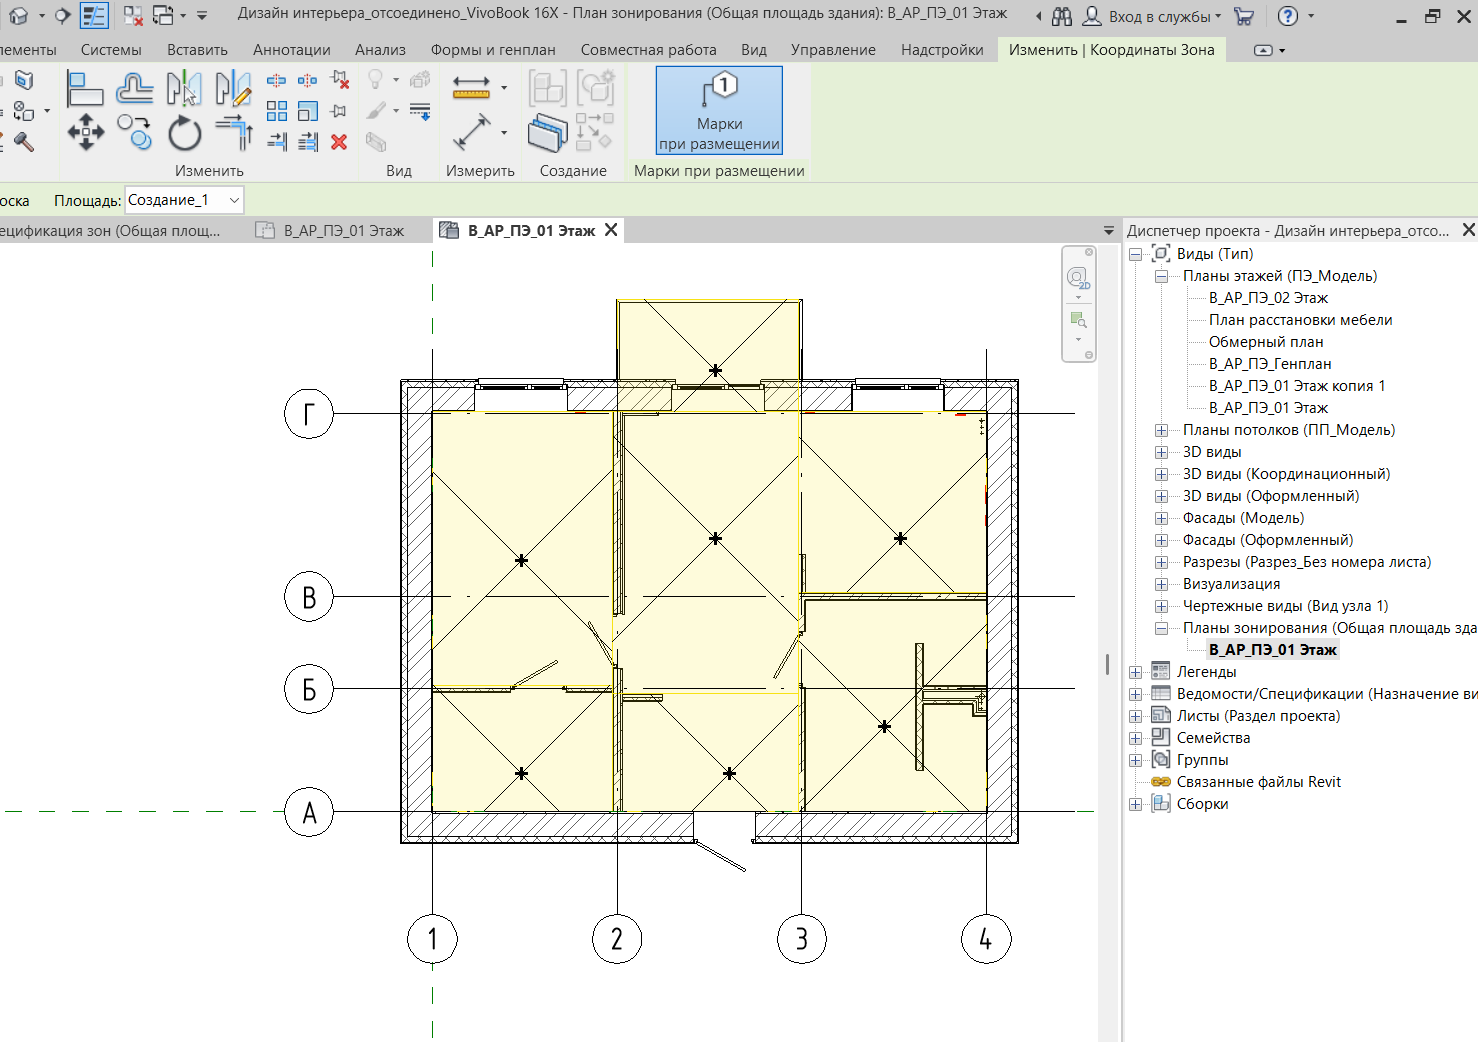Select the Scale tool
Viewport: 1478px width, 1042px height.
tap(308, 111)
